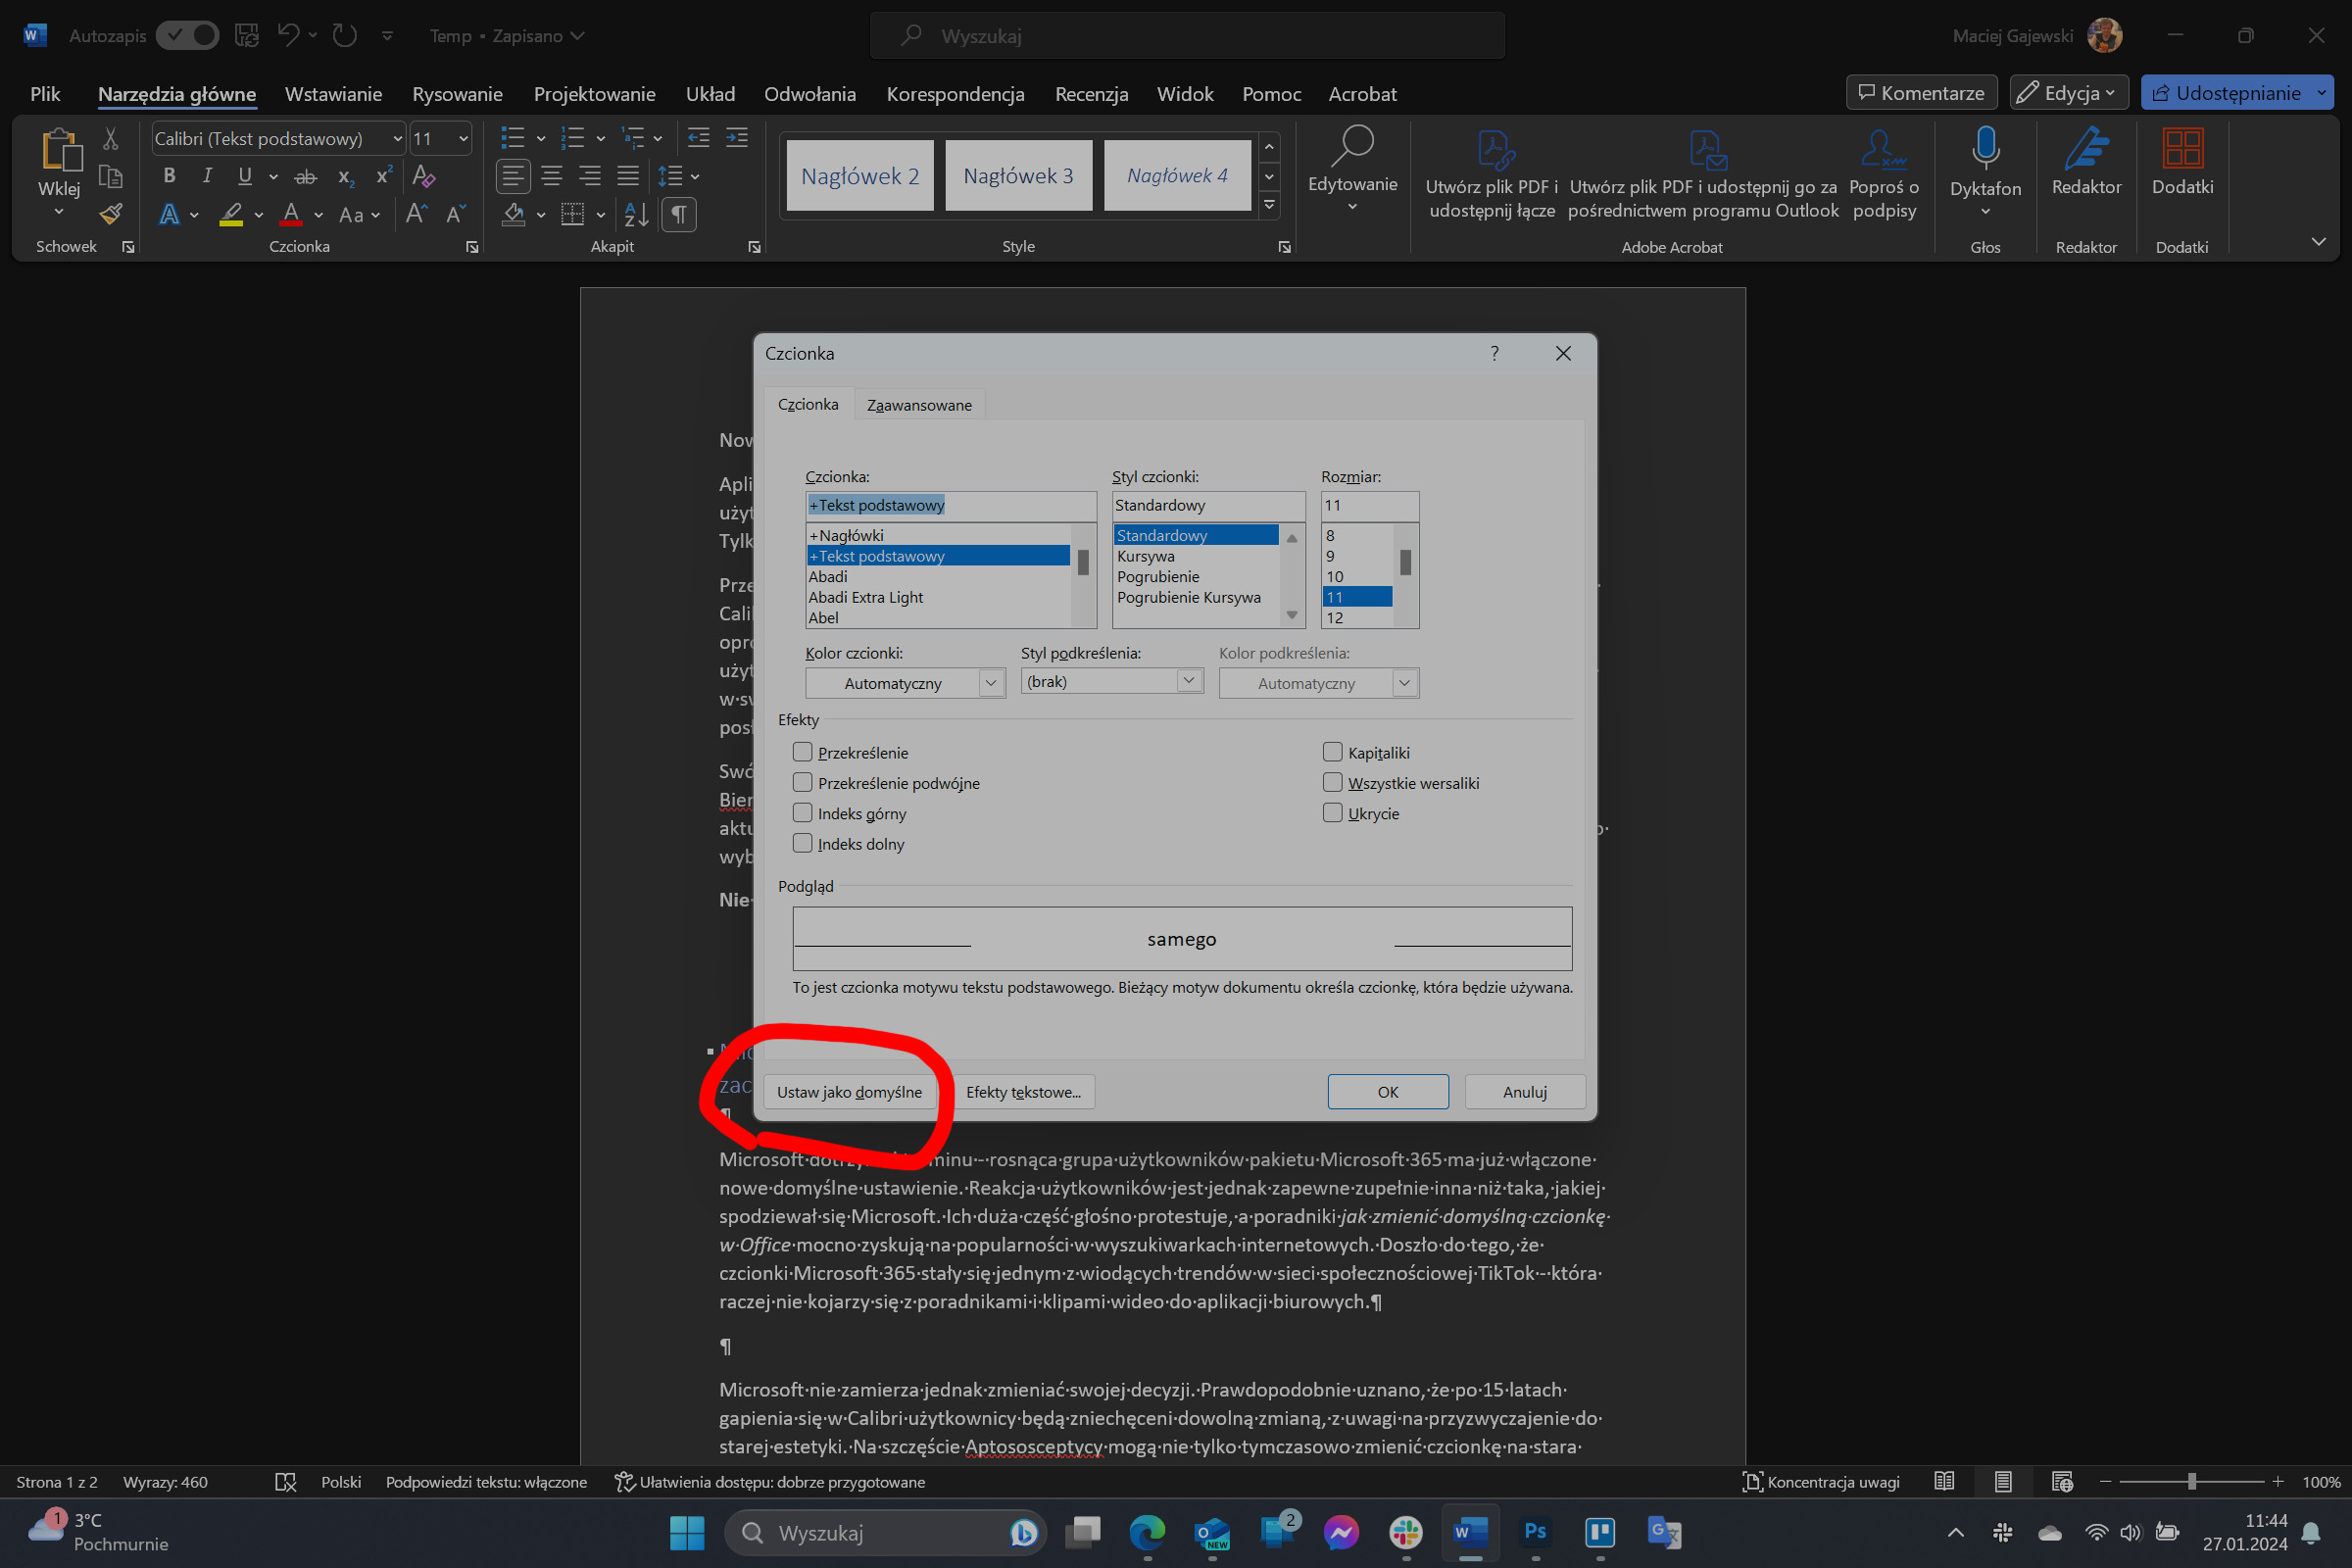Expand the Edycja mode dropdown
The height and width of the screenshot is (1568, 2352).
click(2068, 93)
